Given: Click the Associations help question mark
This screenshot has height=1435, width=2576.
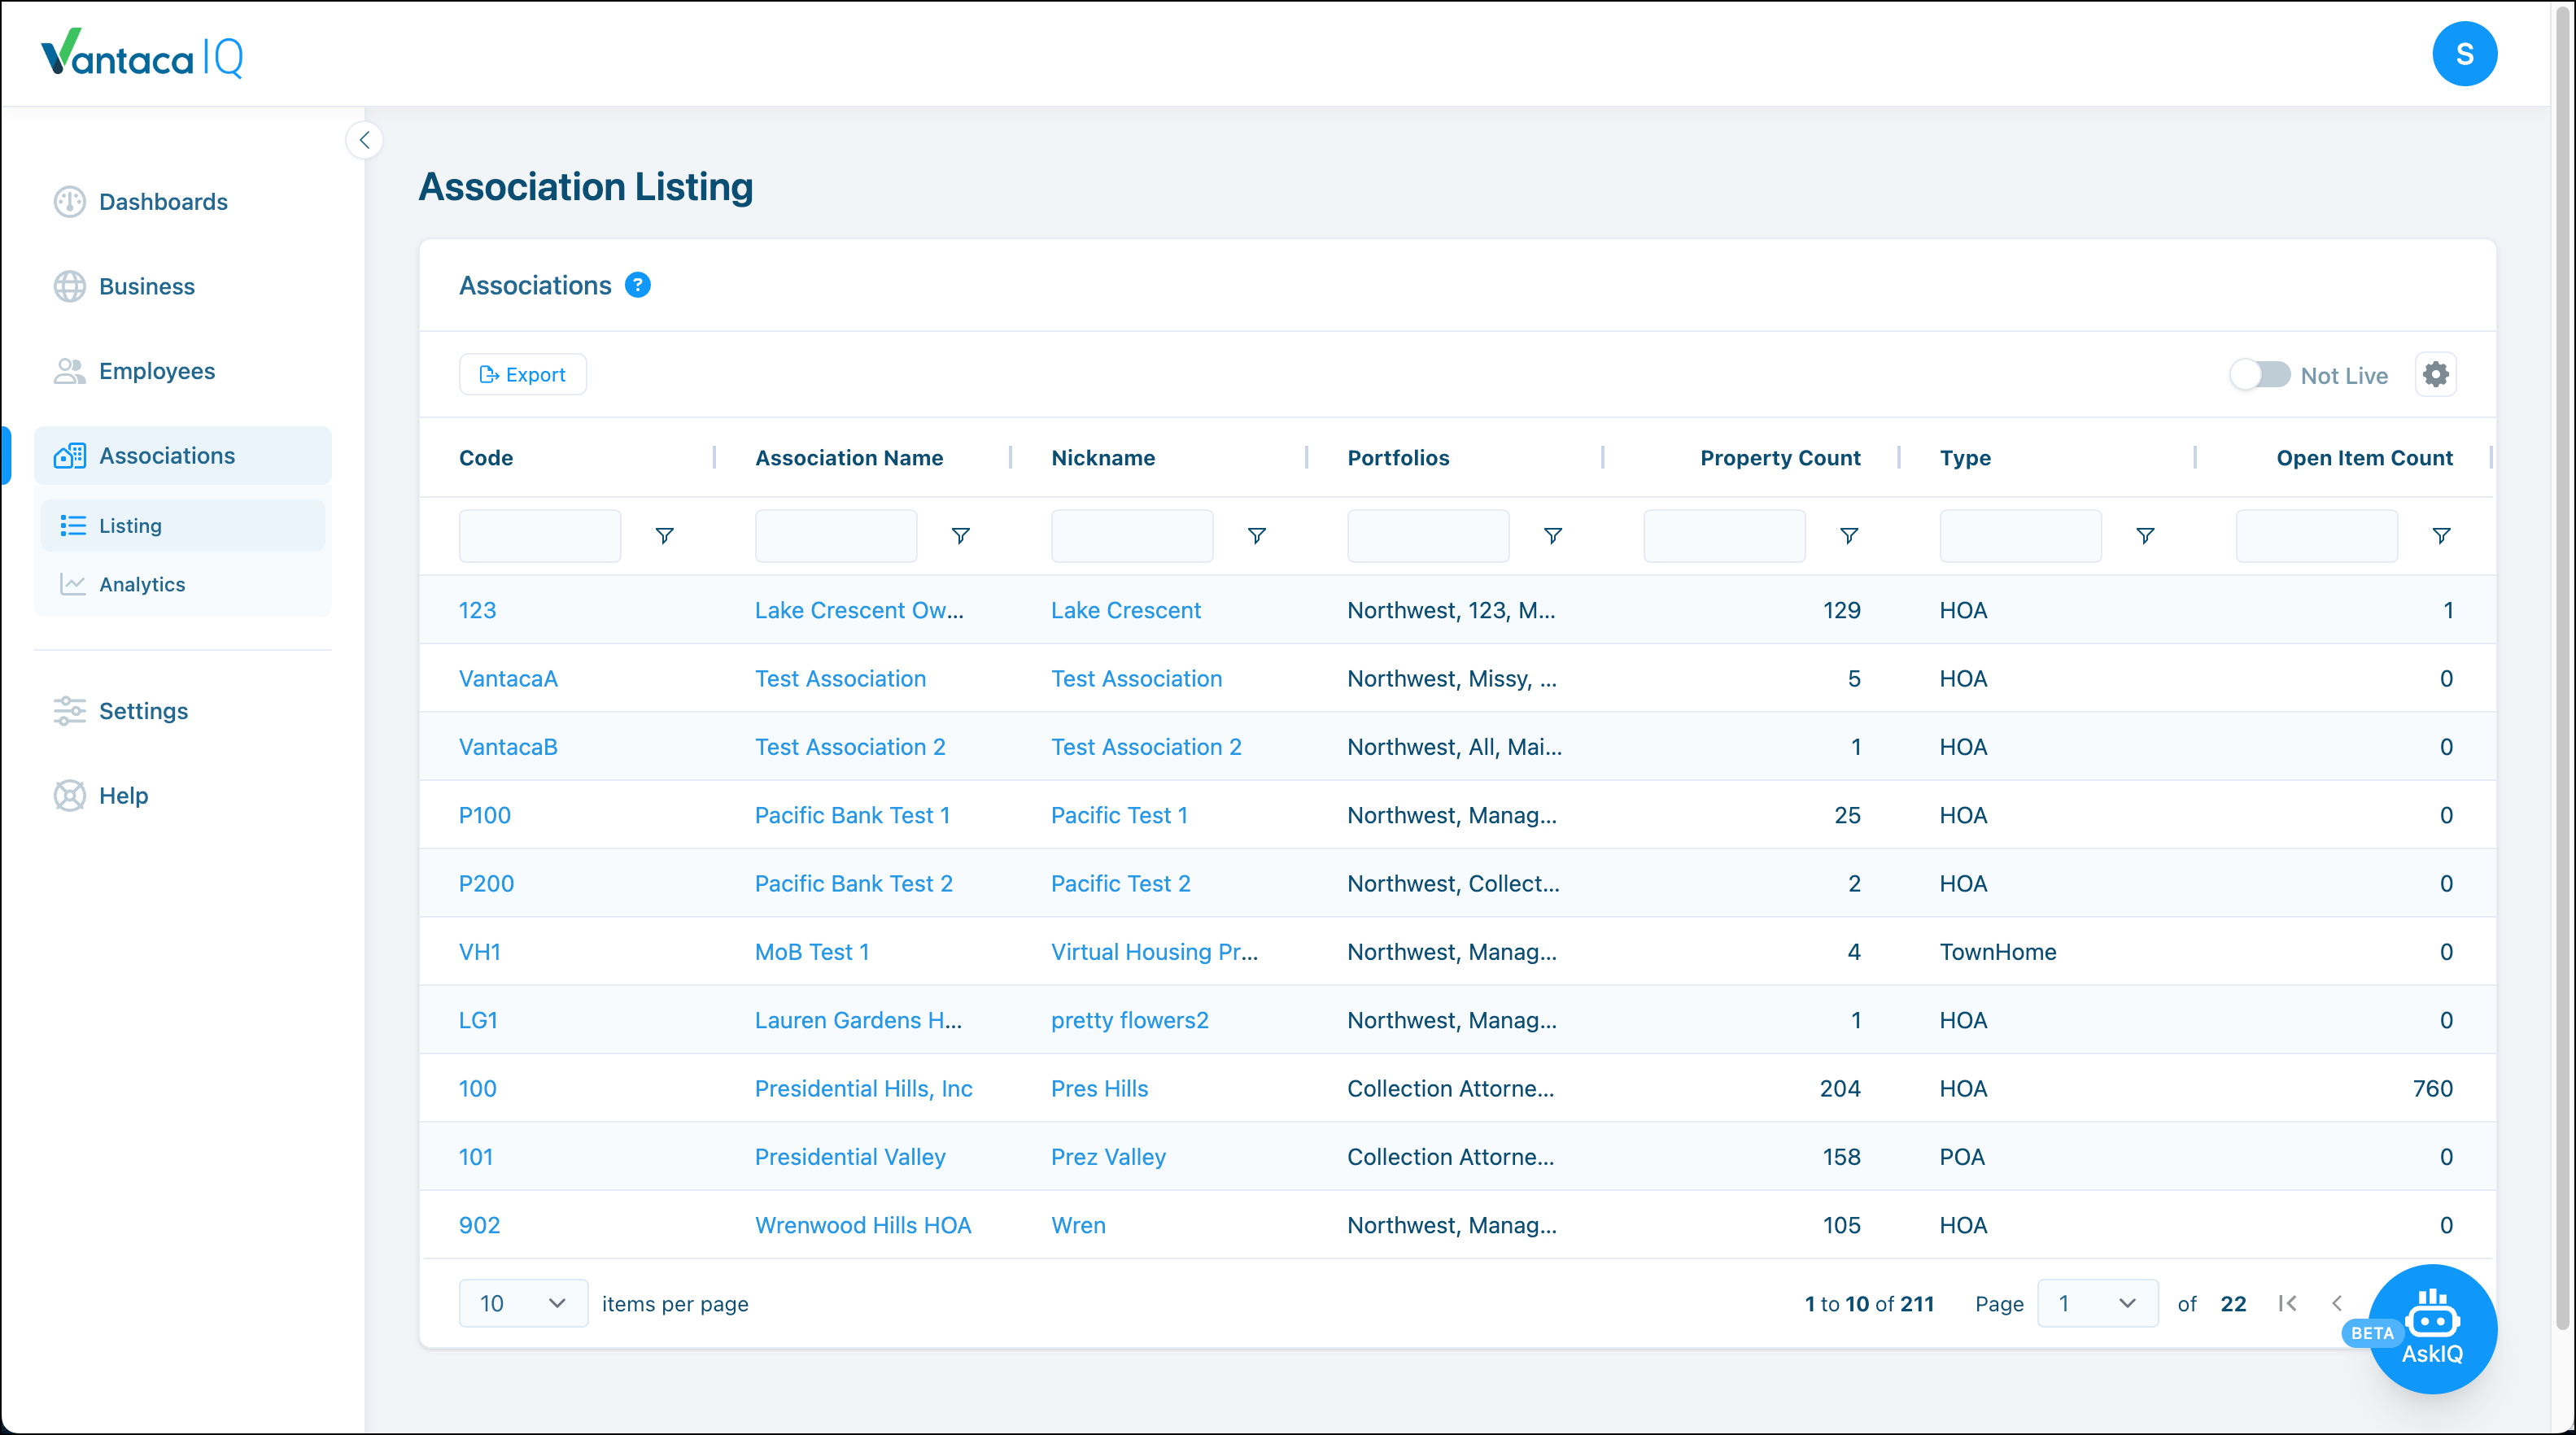Looking at the screenshot, I should tap(637, 285).
